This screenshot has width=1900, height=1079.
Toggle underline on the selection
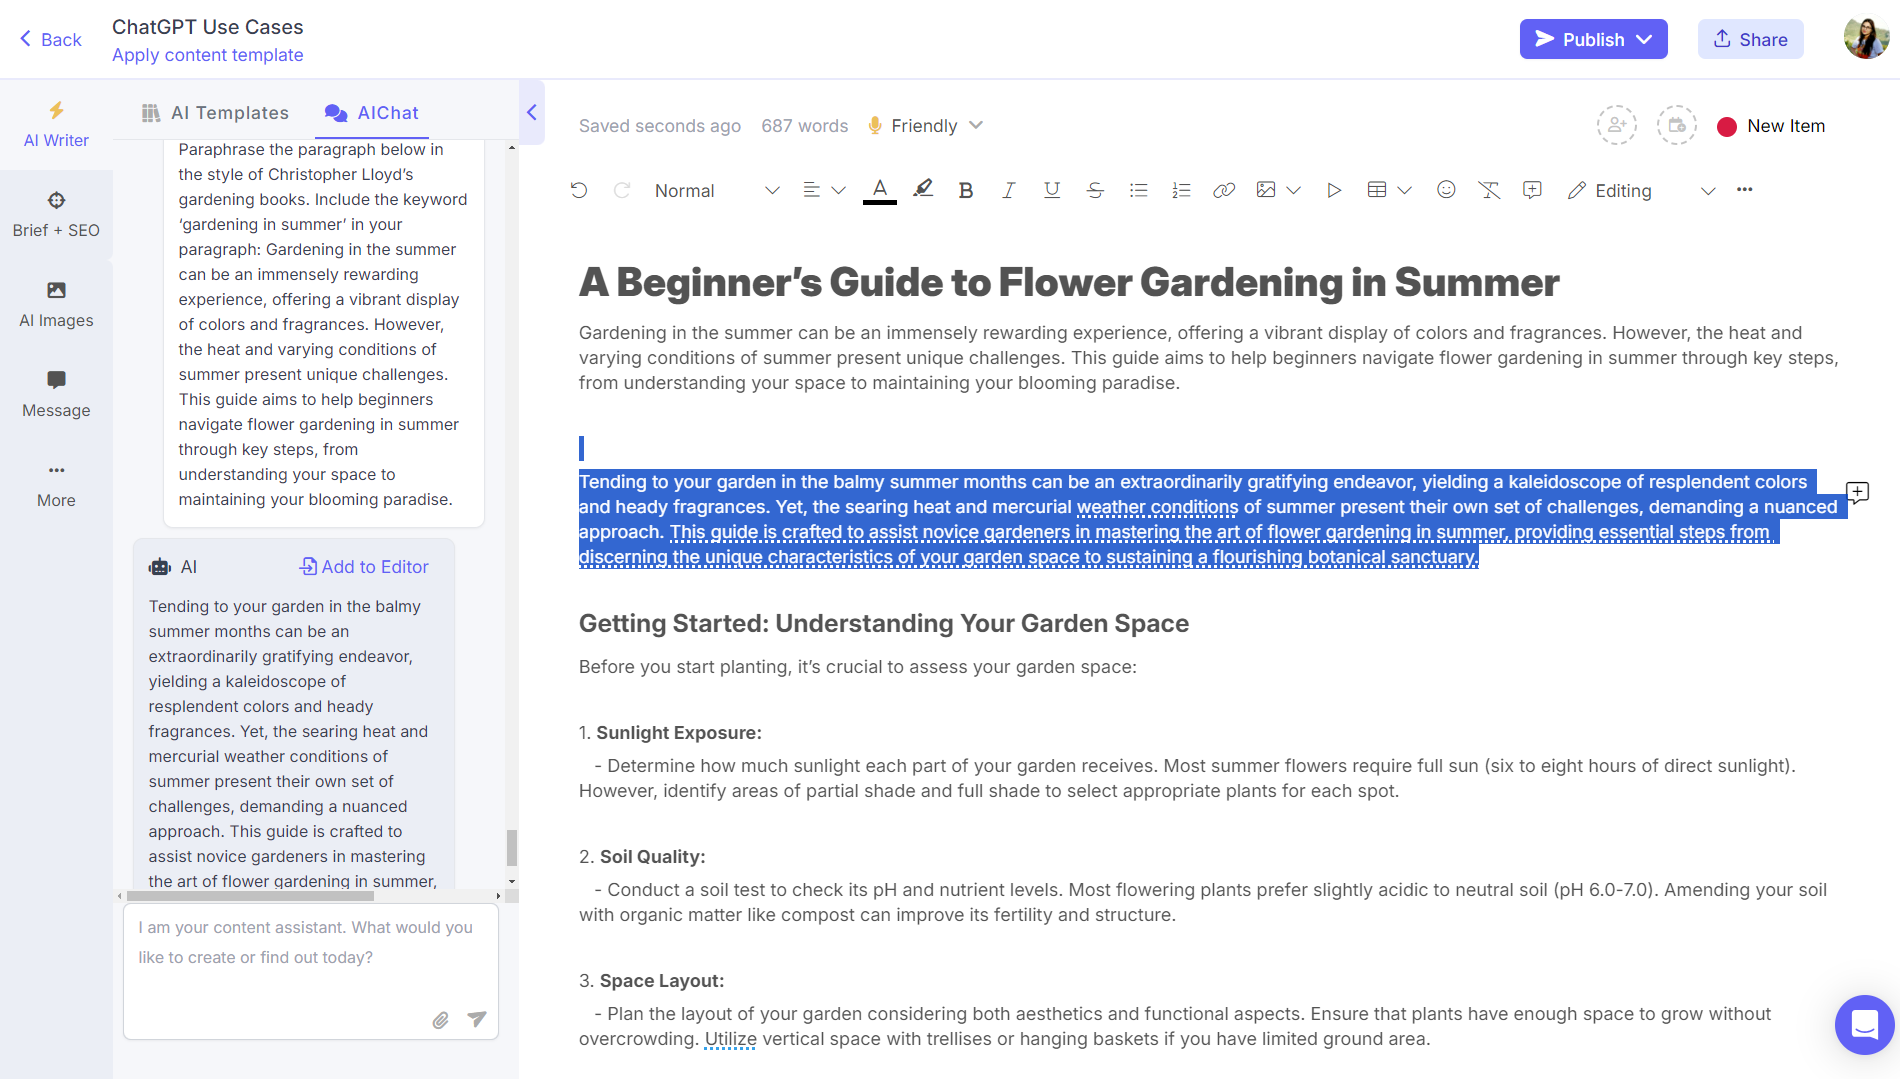[1051, 190]
